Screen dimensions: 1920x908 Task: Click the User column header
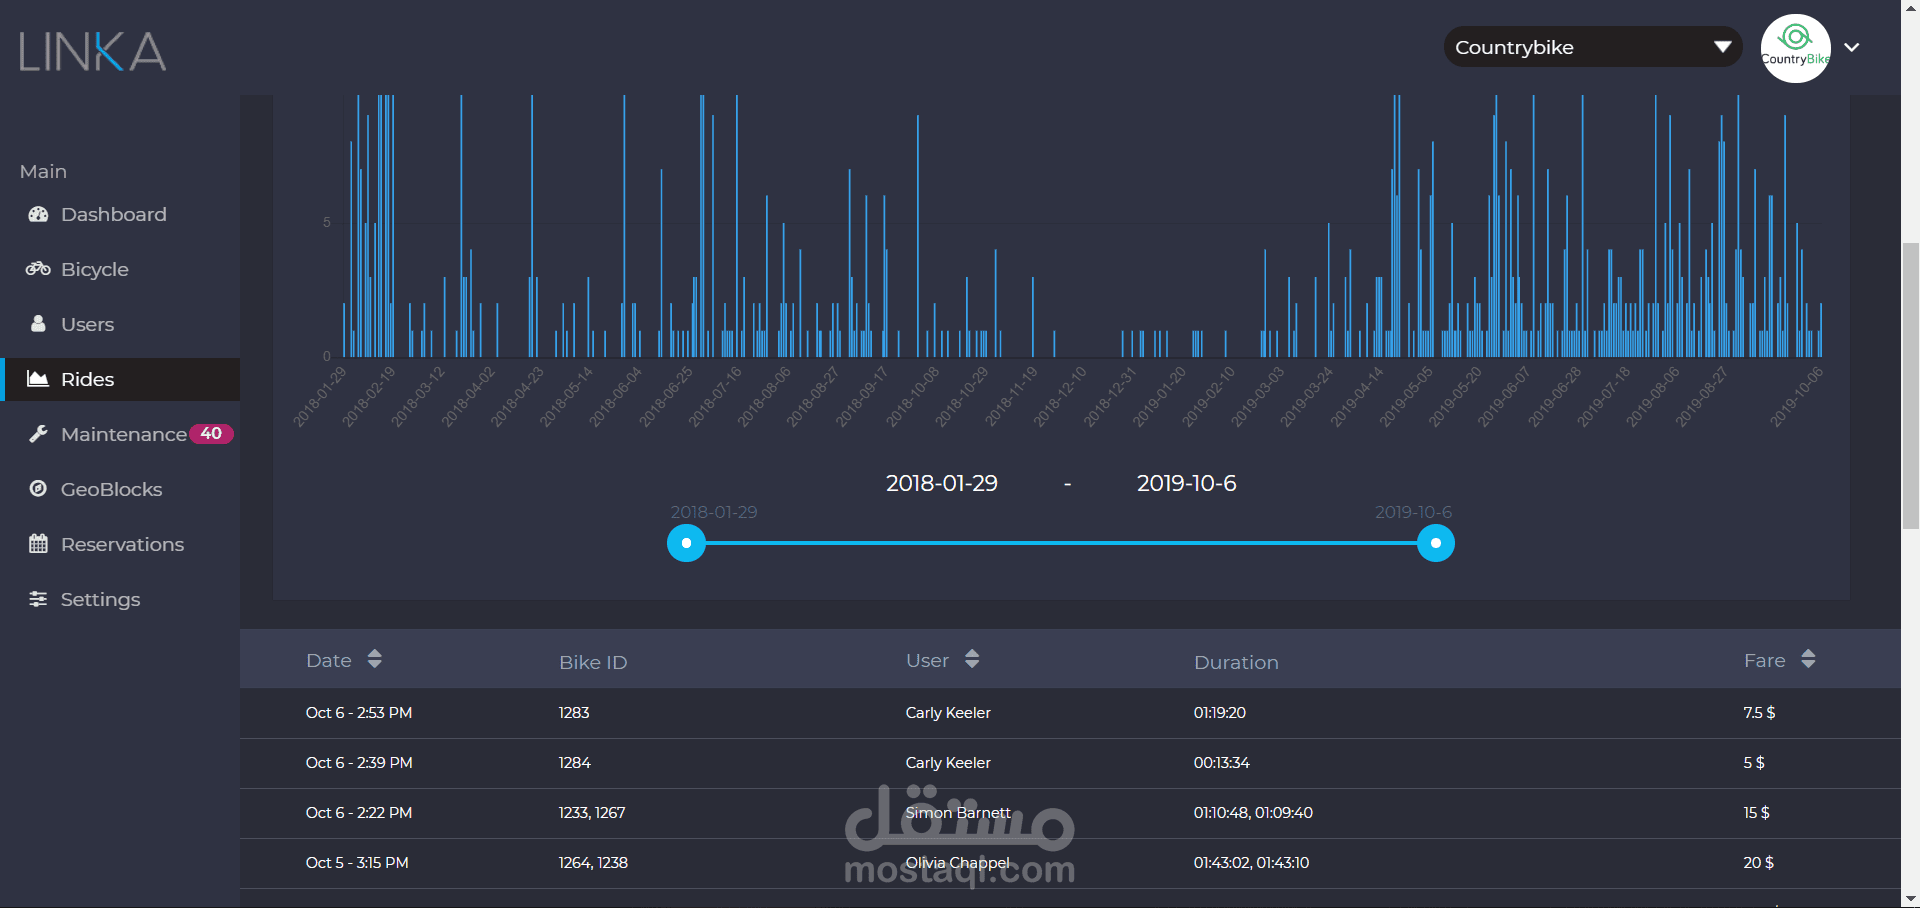coord(927,660)
